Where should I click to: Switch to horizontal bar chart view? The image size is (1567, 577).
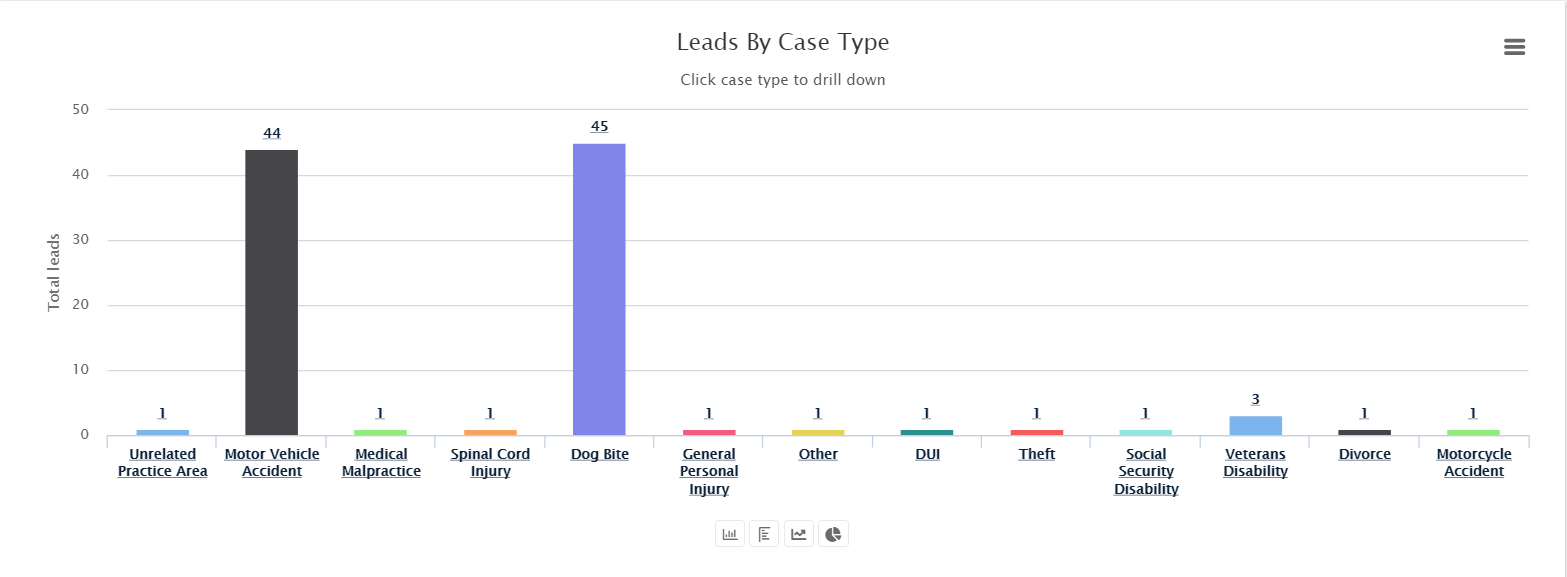tap(764, 534)
